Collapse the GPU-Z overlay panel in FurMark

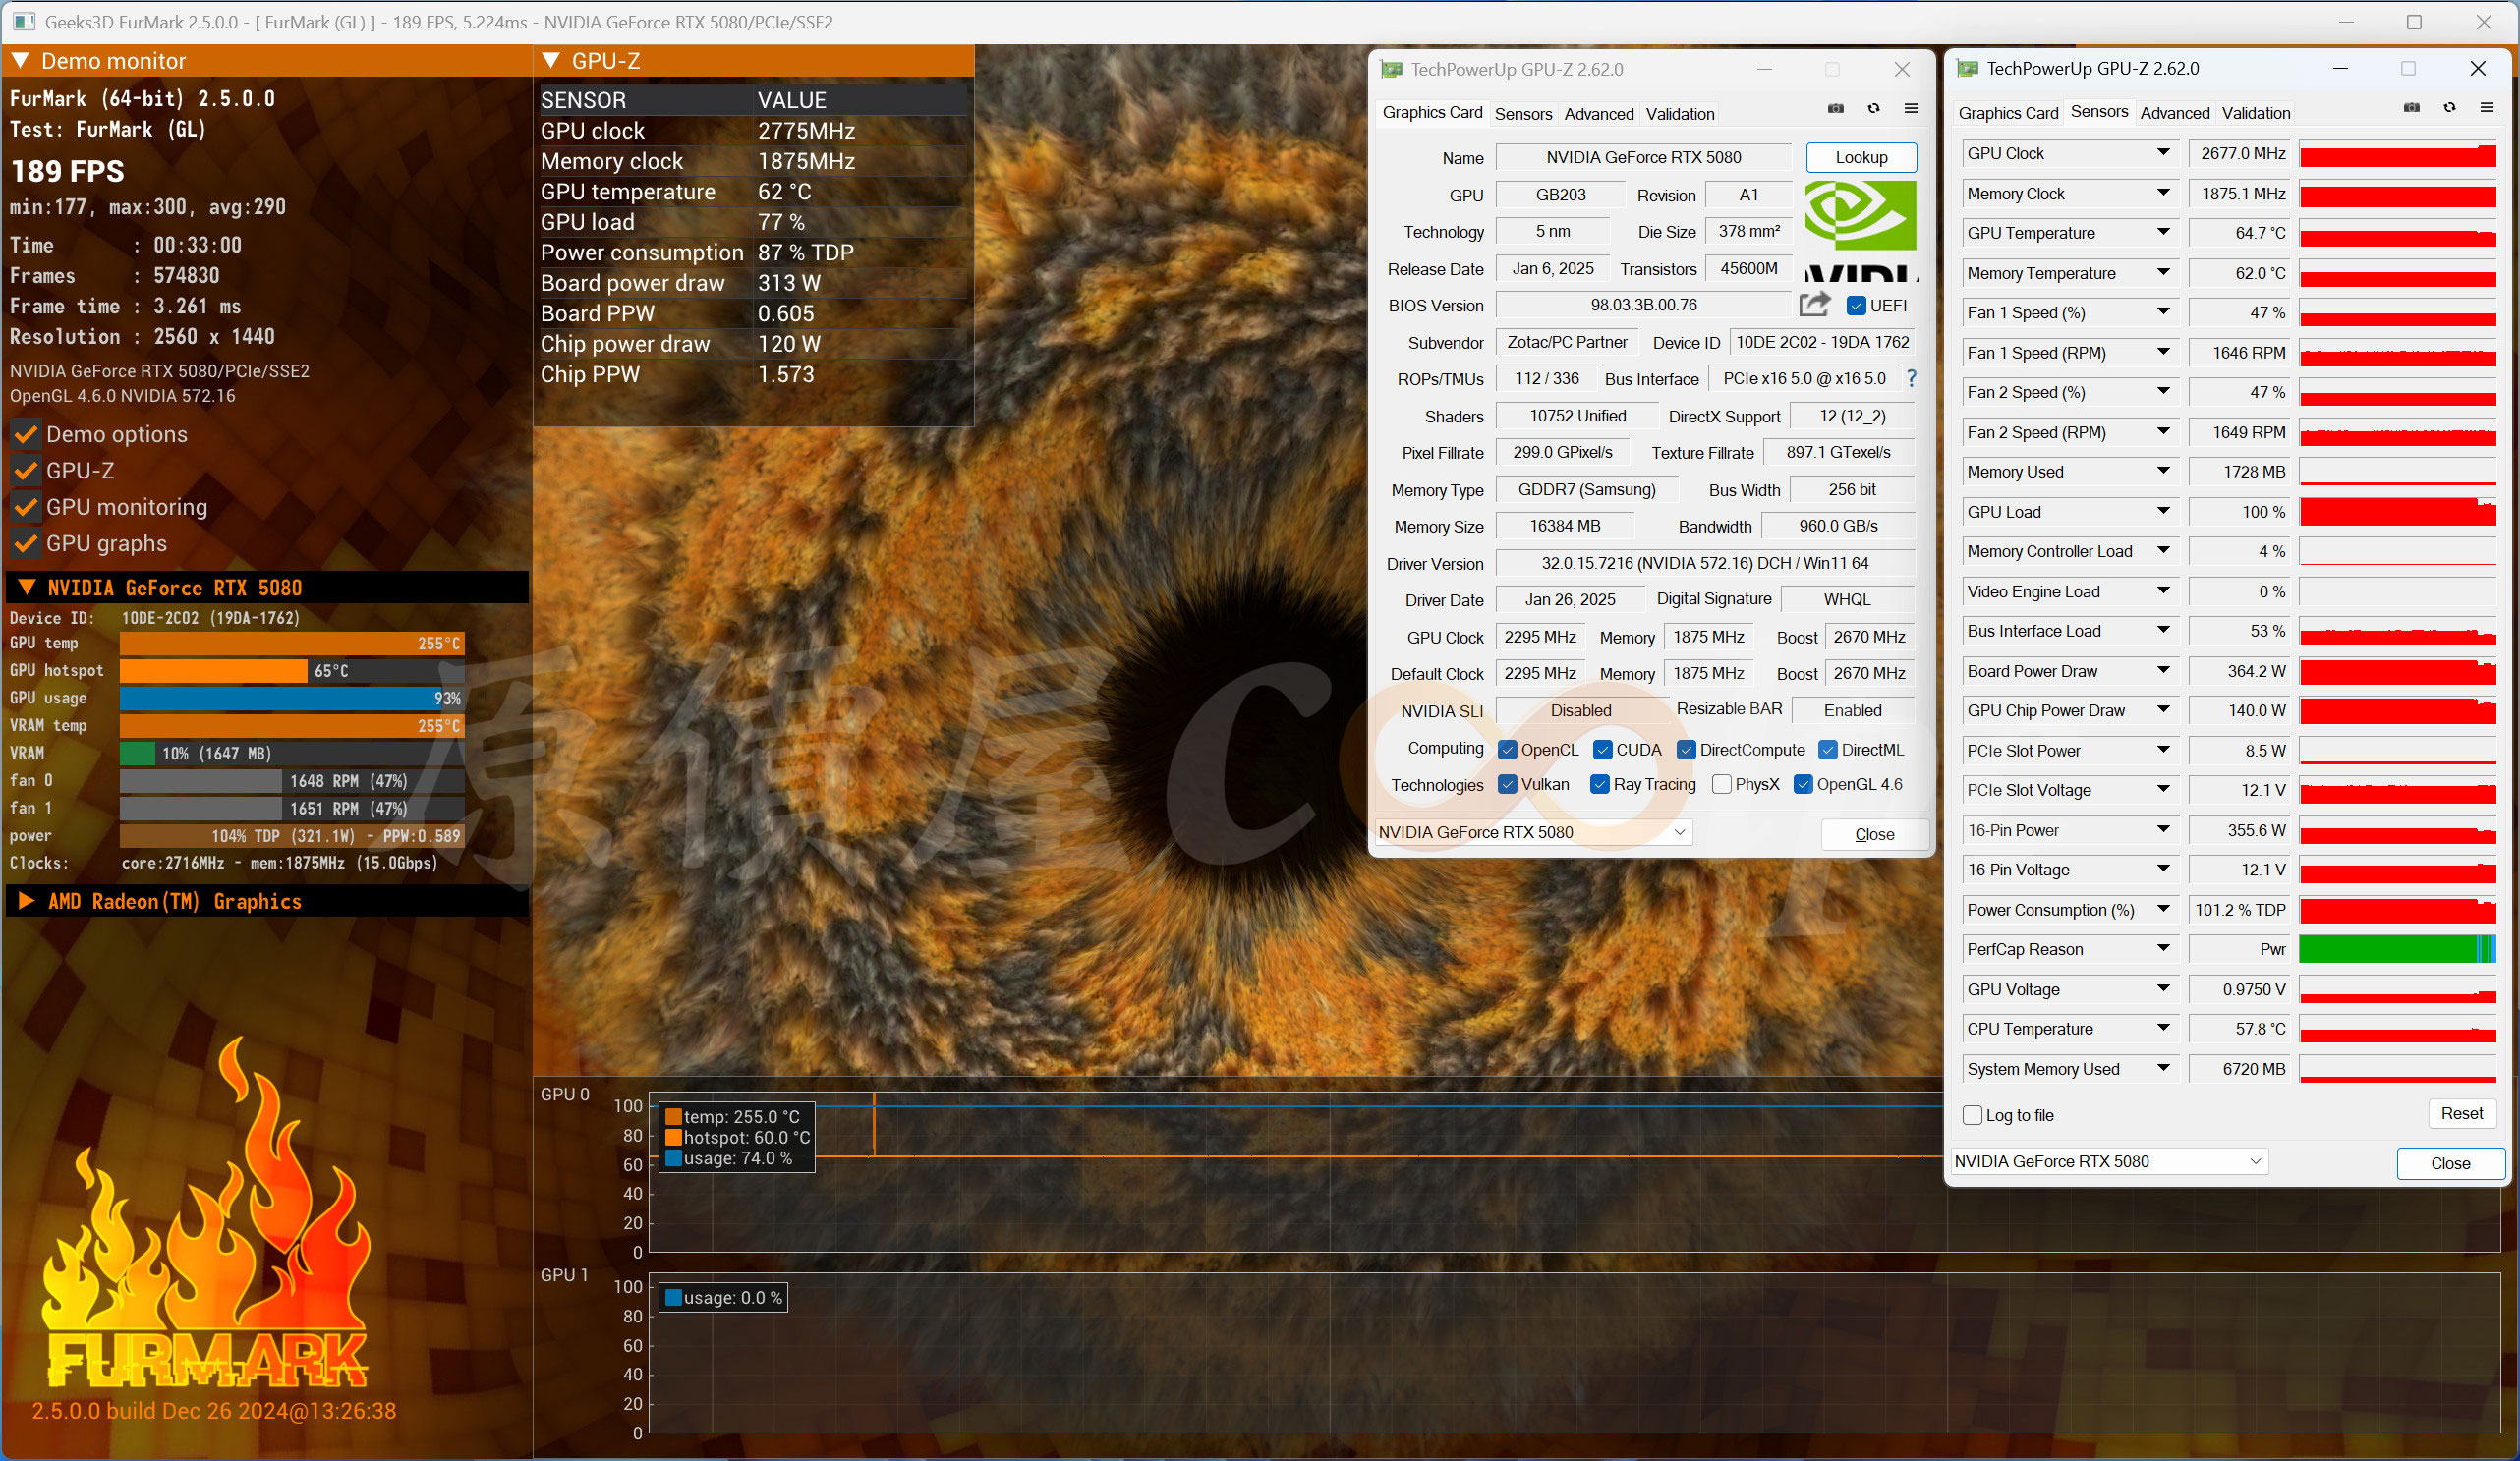(550, 61)
